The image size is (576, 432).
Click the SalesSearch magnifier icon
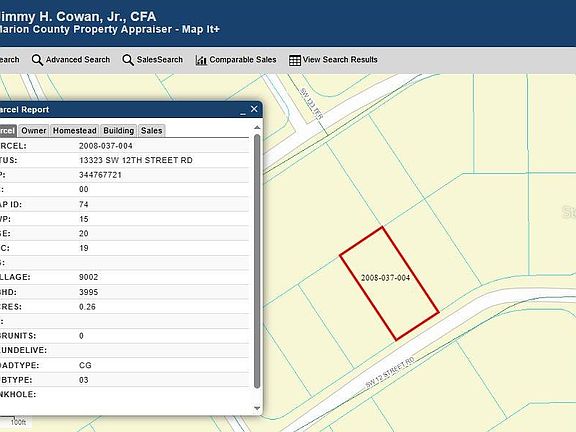tap(128, 60)
